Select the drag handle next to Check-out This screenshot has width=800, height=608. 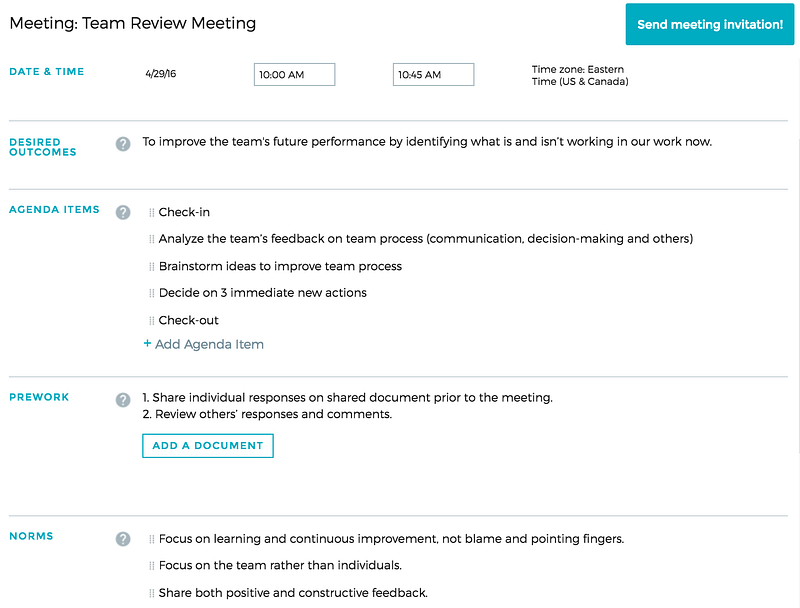[x=152, y=321]
